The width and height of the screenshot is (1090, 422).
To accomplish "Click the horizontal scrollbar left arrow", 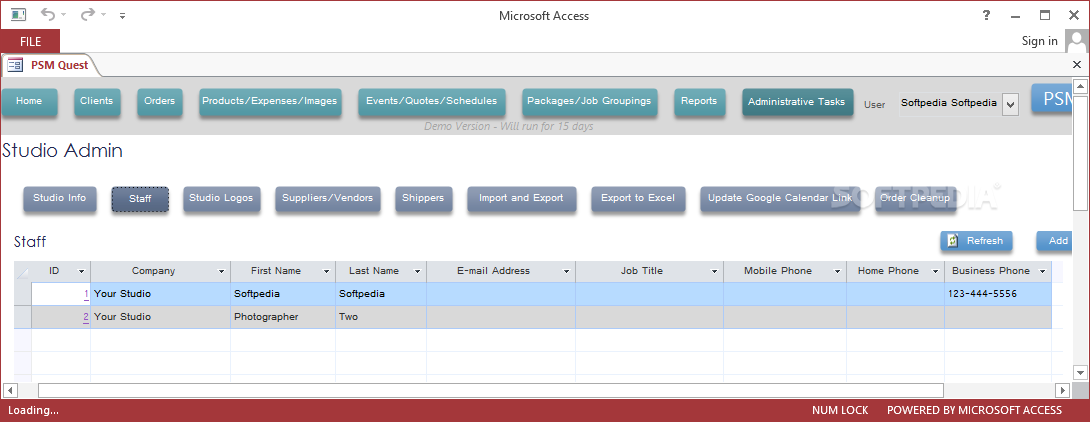I will [10, 390].
